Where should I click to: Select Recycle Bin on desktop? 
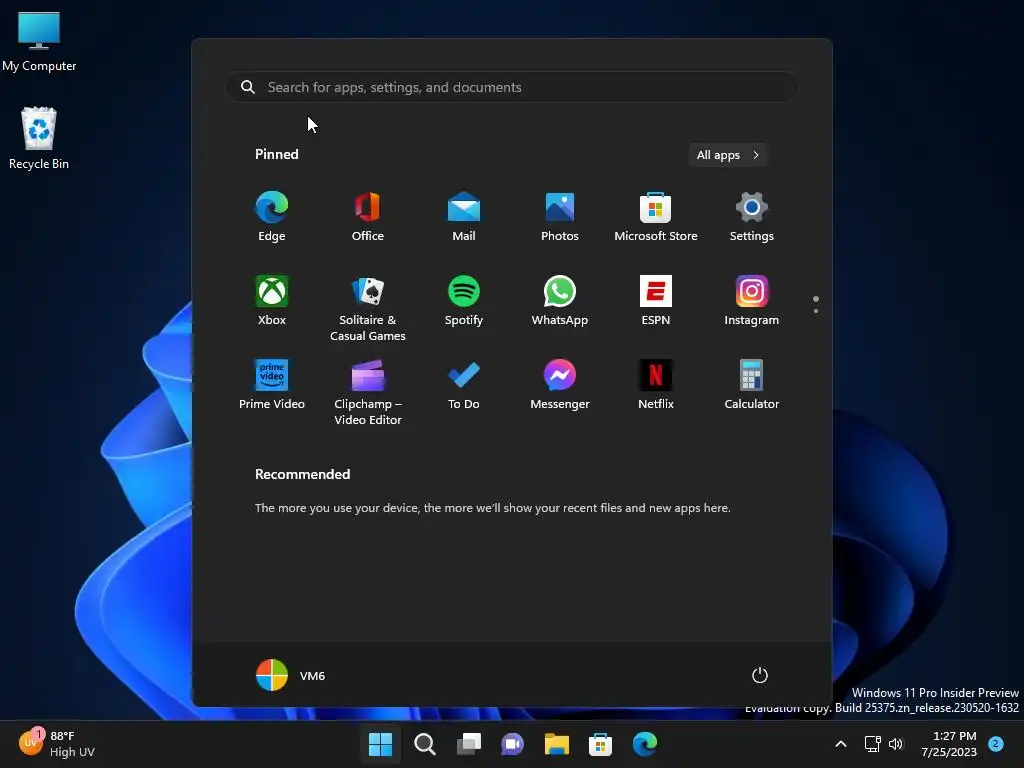tap(39, 138)
